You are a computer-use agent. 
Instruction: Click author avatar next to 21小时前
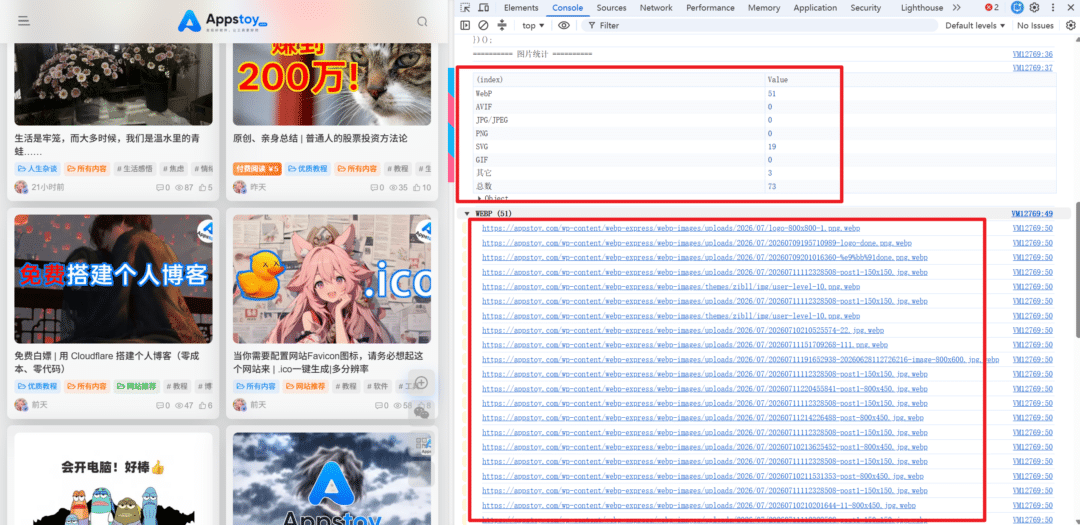(x=21, y=187)
